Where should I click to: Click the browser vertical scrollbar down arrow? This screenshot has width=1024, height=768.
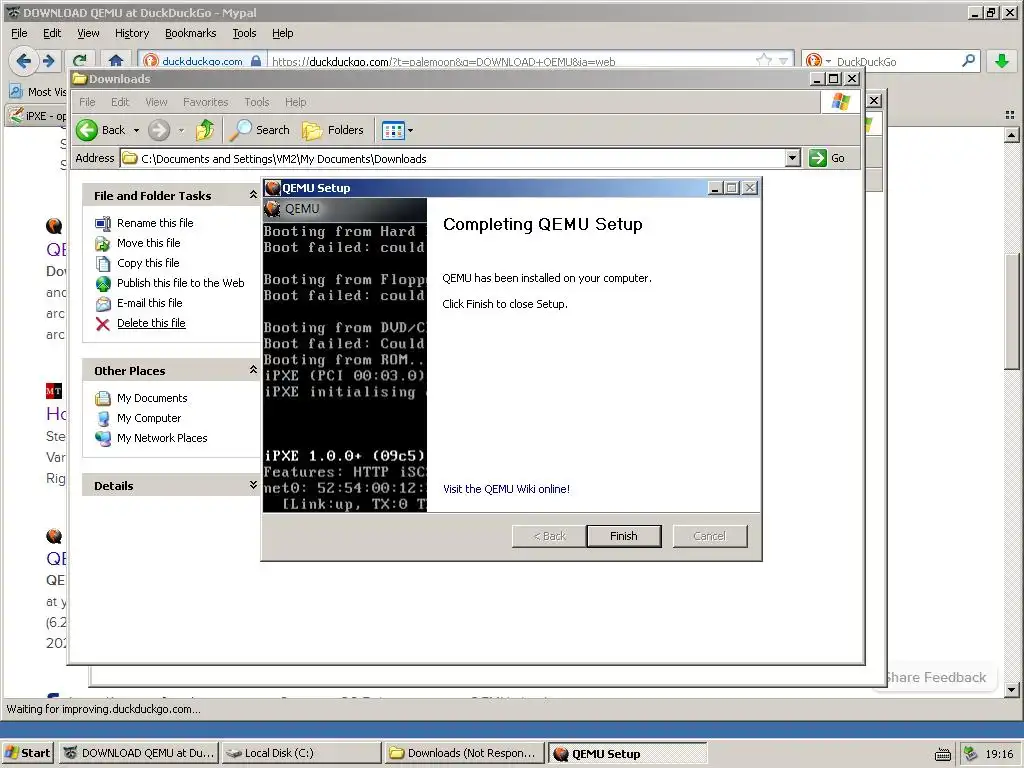coord(1012,690)
